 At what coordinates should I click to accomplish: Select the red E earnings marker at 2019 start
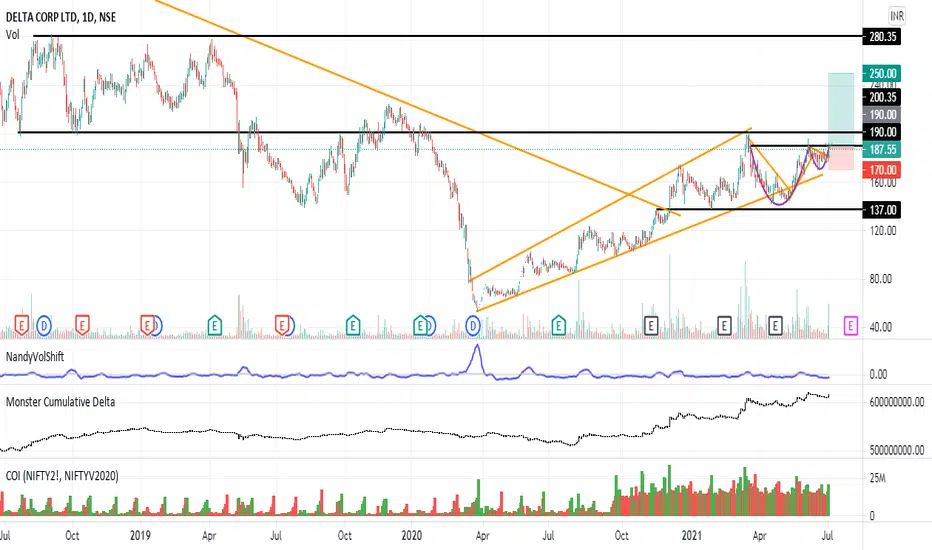146,325
